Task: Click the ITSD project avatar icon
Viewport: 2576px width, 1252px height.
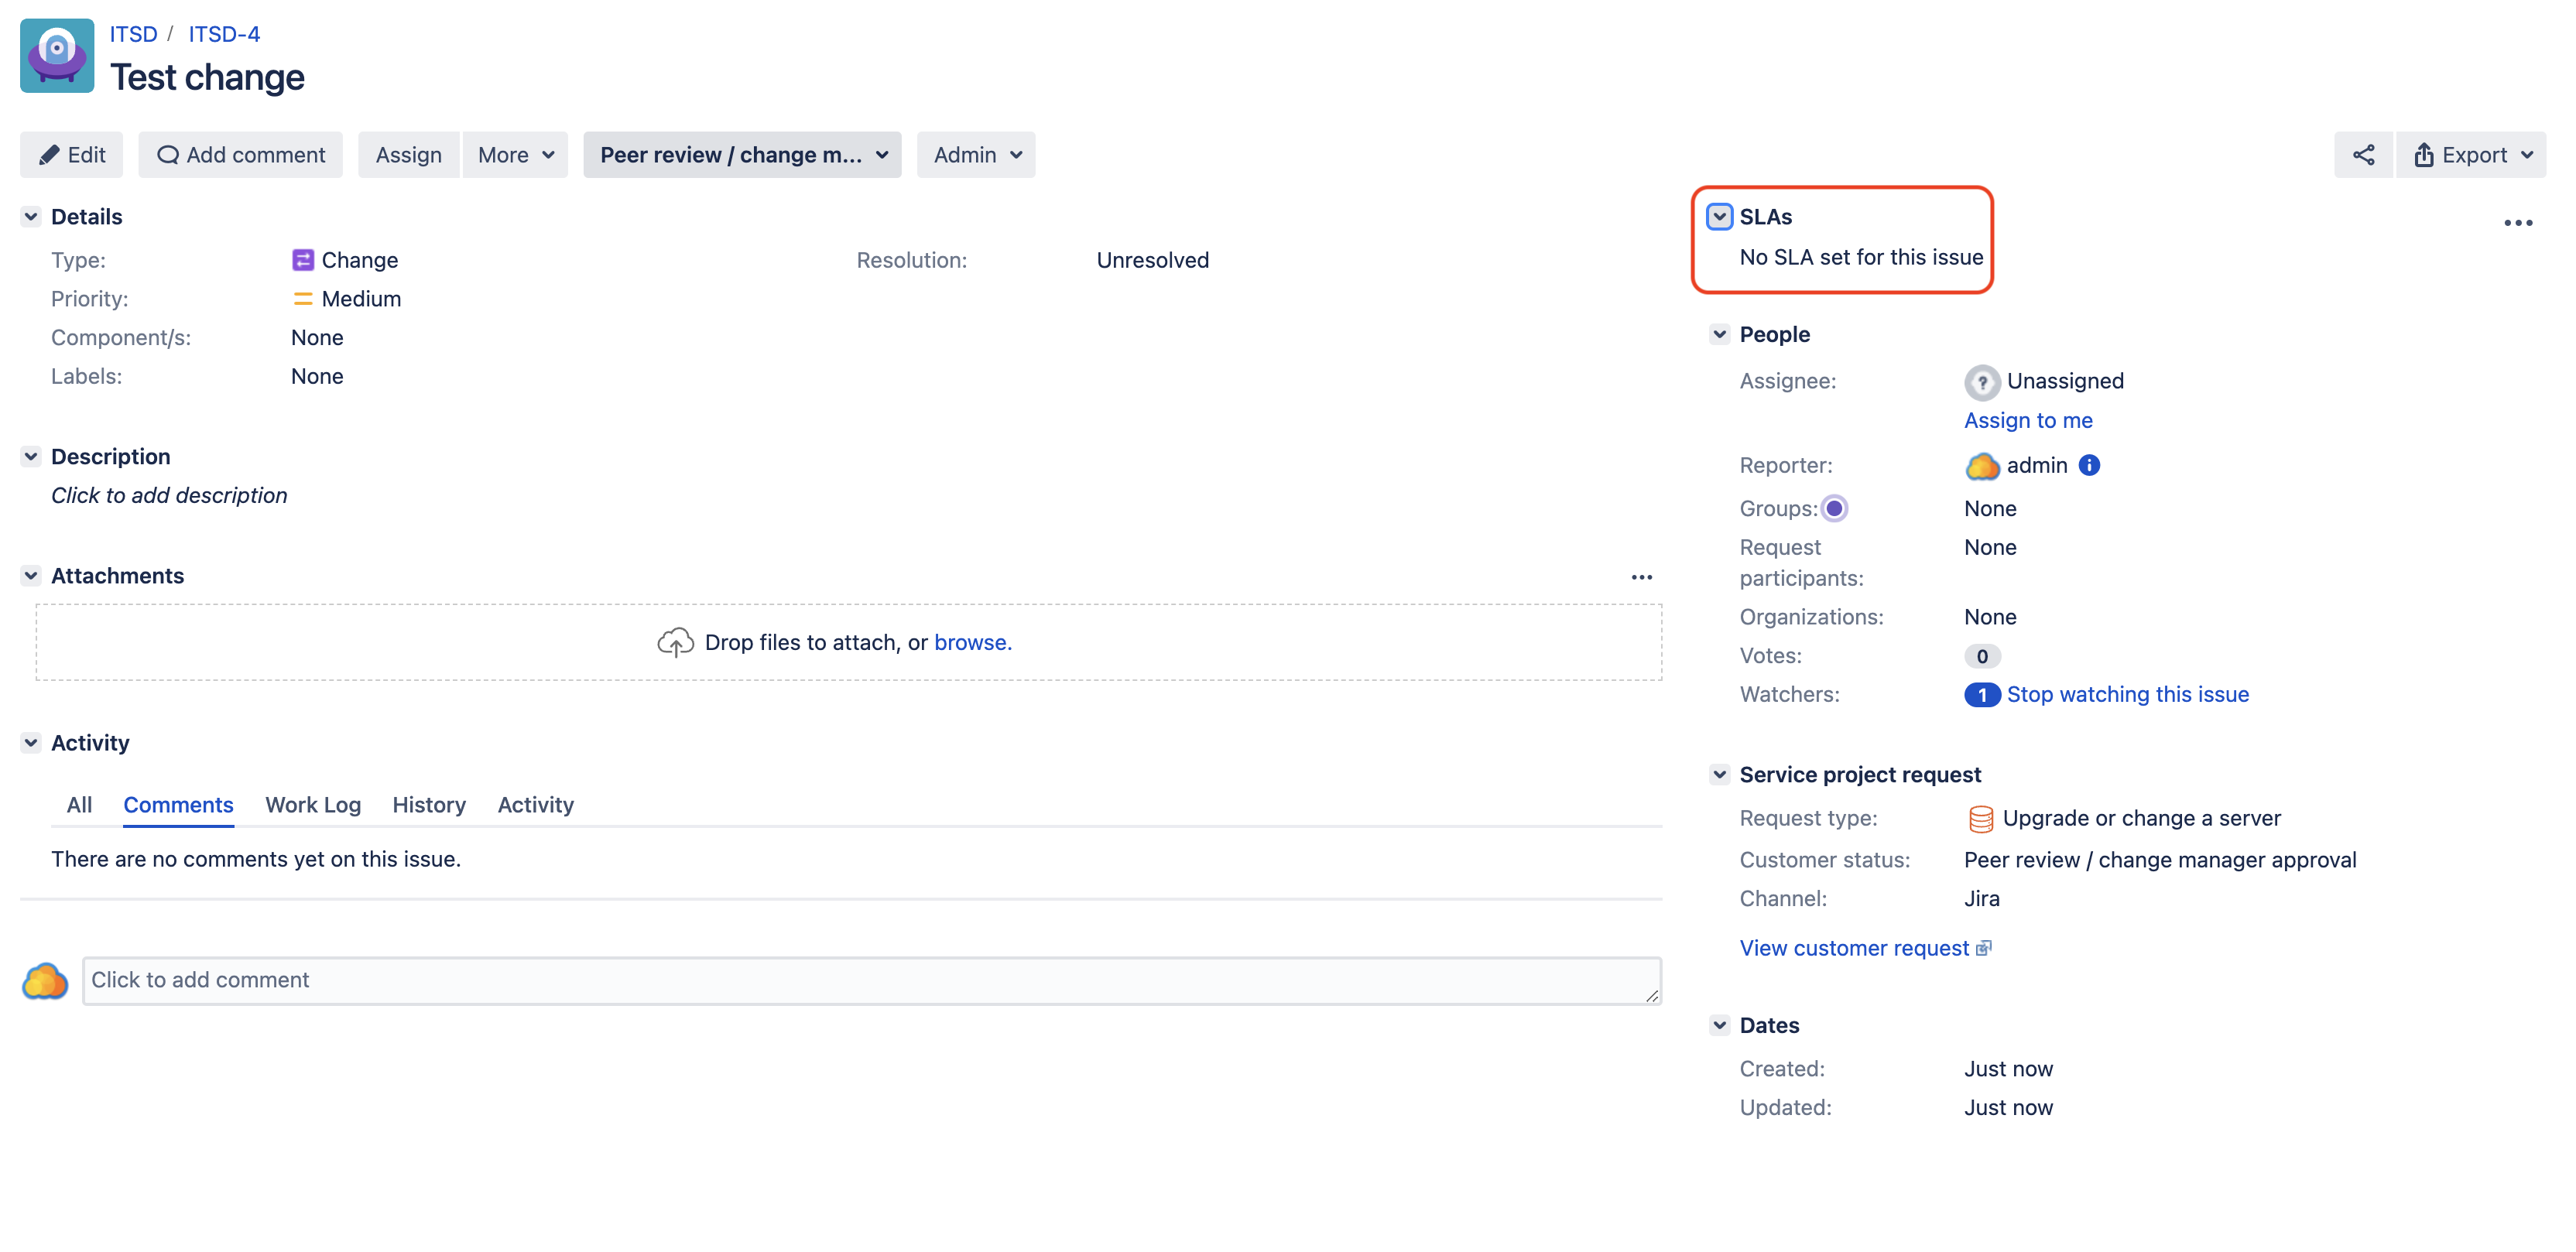Action: (57, 56)
